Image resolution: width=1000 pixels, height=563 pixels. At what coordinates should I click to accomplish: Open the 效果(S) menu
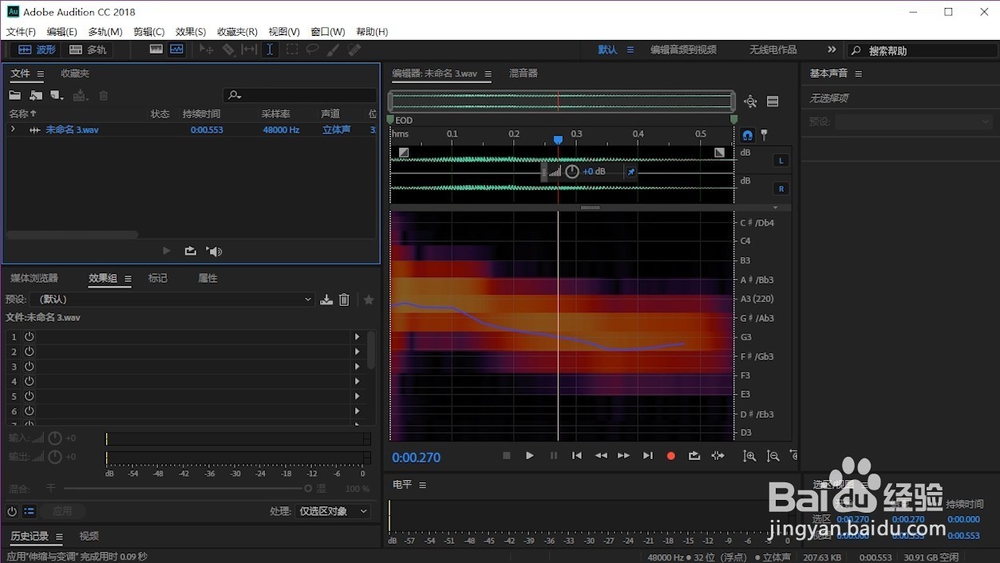coord(191,31)
